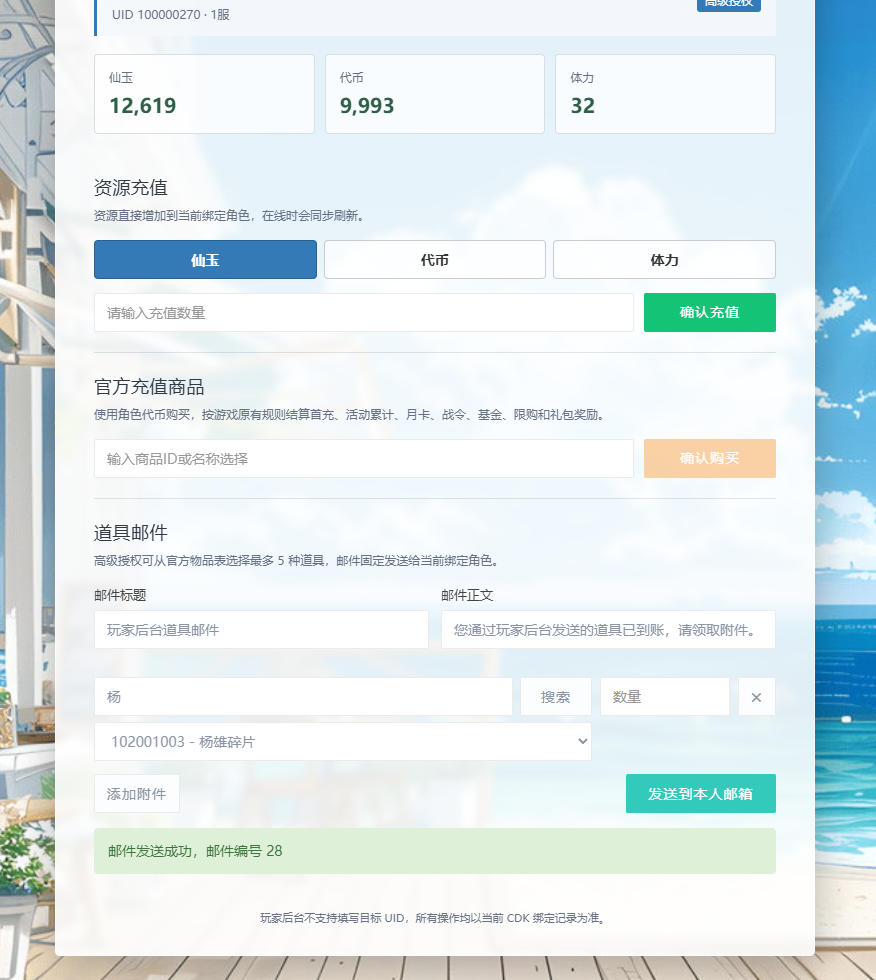Viewport: 876px width, 980px height.
Task: Click the 官方充值商品 section heading
Action: (x=149, y=387)
